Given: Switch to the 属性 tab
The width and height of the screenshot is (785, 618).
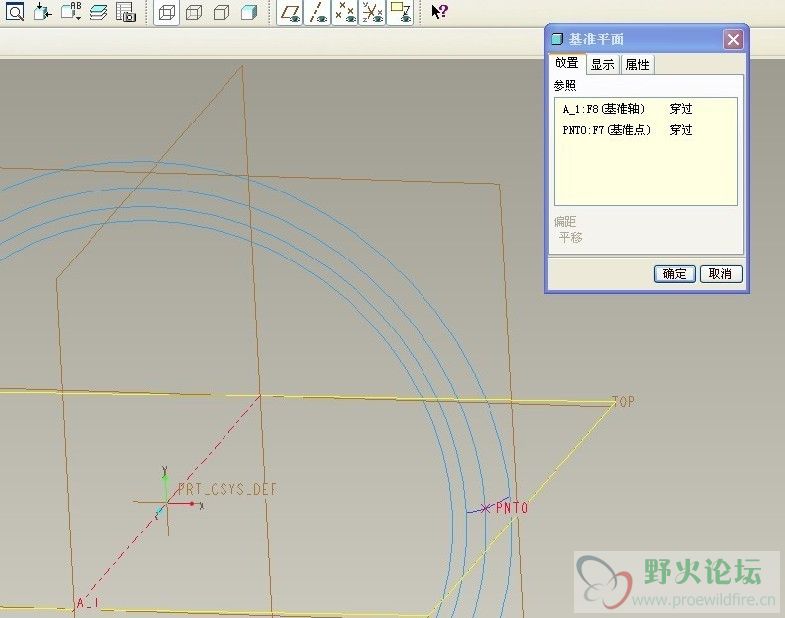Looking at the screenshot, I should coord(637,65).
